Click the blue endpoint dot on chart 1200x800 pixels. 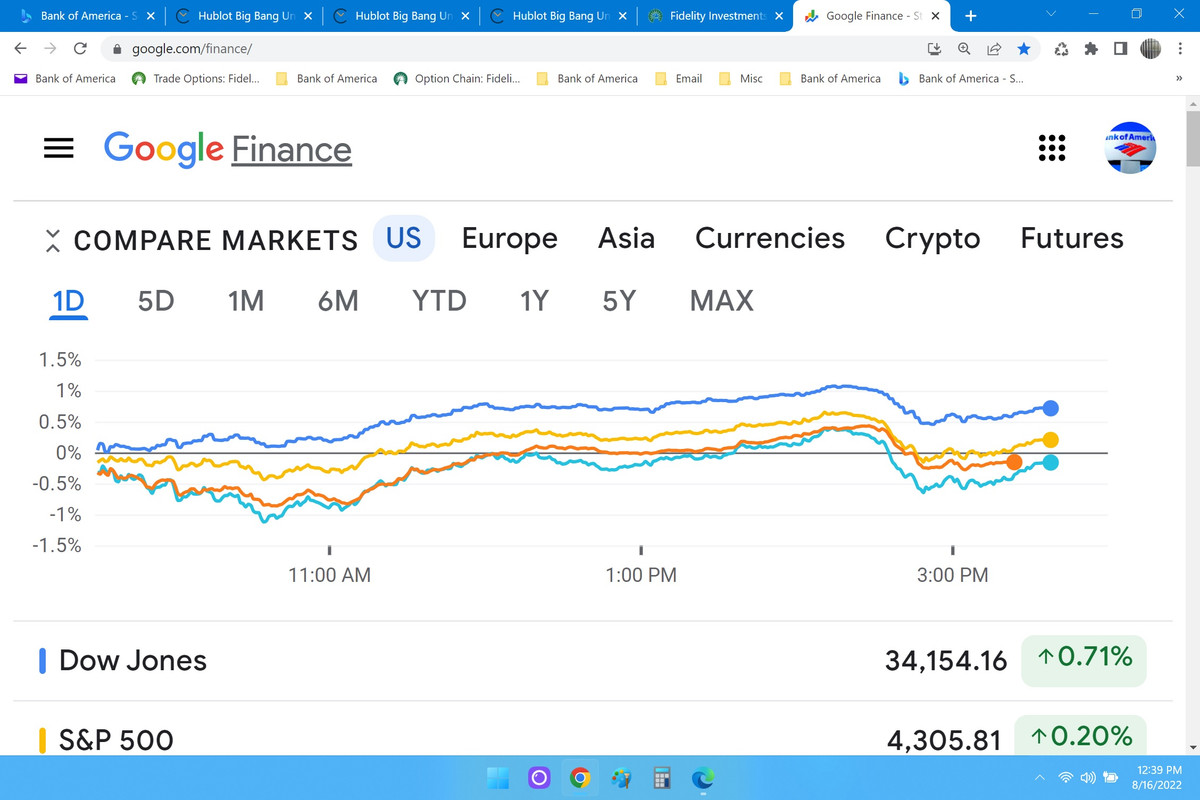1051,408
